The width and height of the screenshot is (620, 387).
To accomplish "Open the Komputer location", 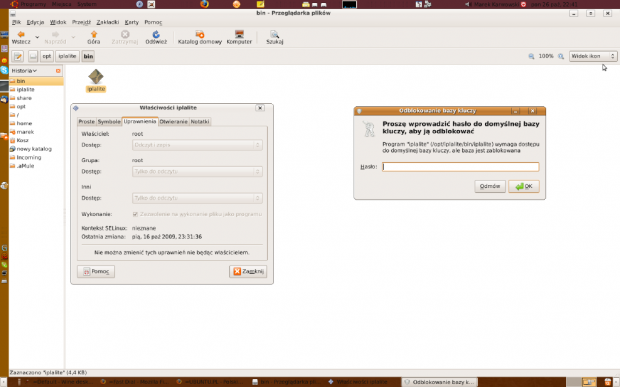I will (x=239, y=37).
